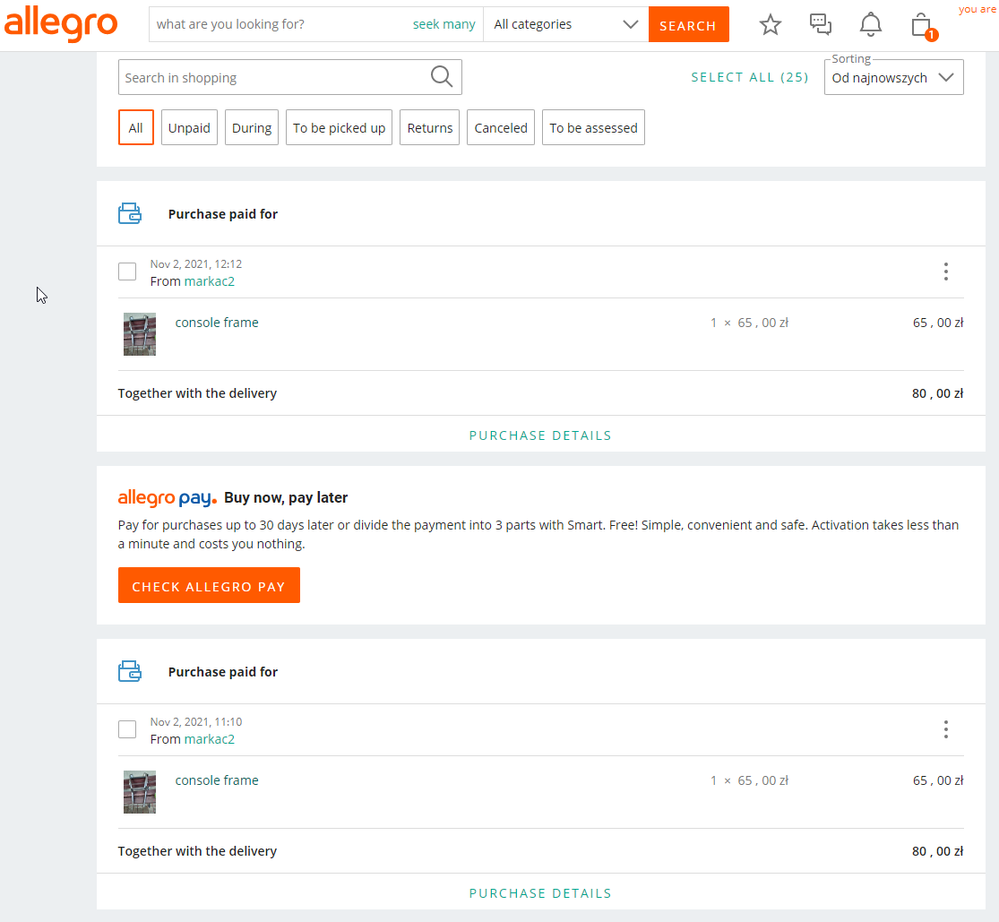Open PURCHASE DETAILS for 12:12 order
The image size is (999, 922).
[x=540, y=435]
